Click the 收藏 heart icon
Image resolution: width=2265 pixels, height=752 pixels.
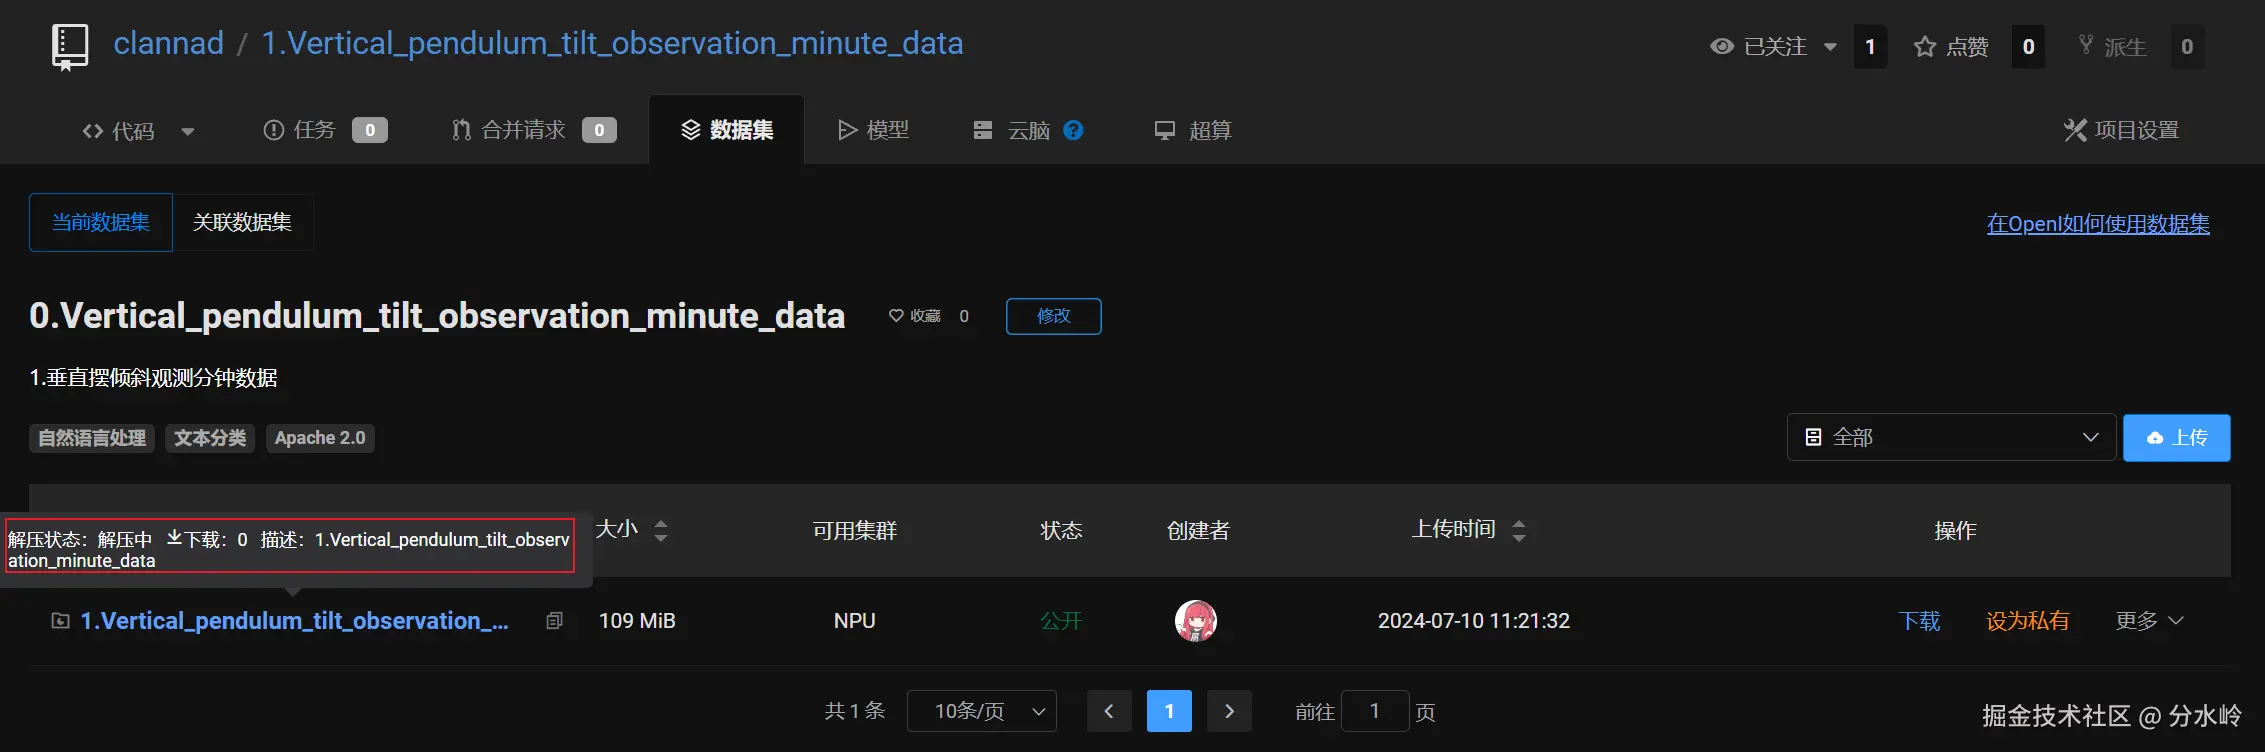(x=896, y=316)
